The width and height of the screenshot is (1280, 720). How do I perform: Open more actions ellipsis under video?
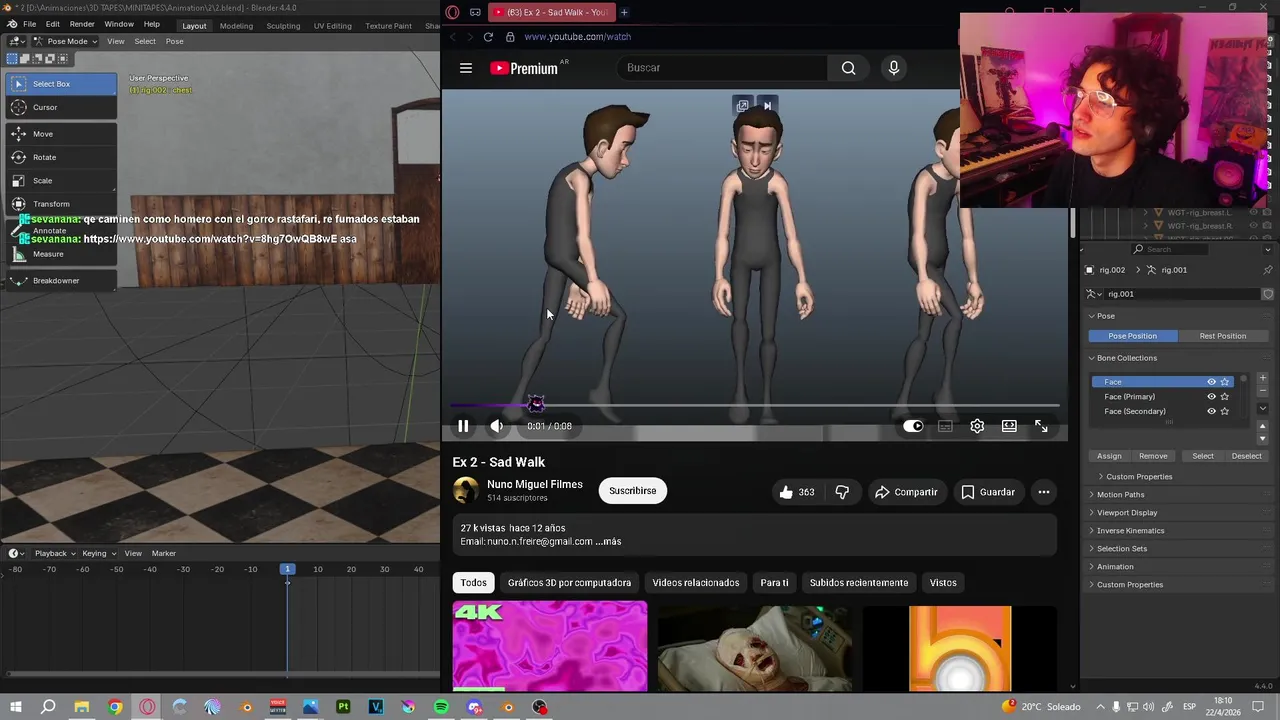tap(1044, 492)
